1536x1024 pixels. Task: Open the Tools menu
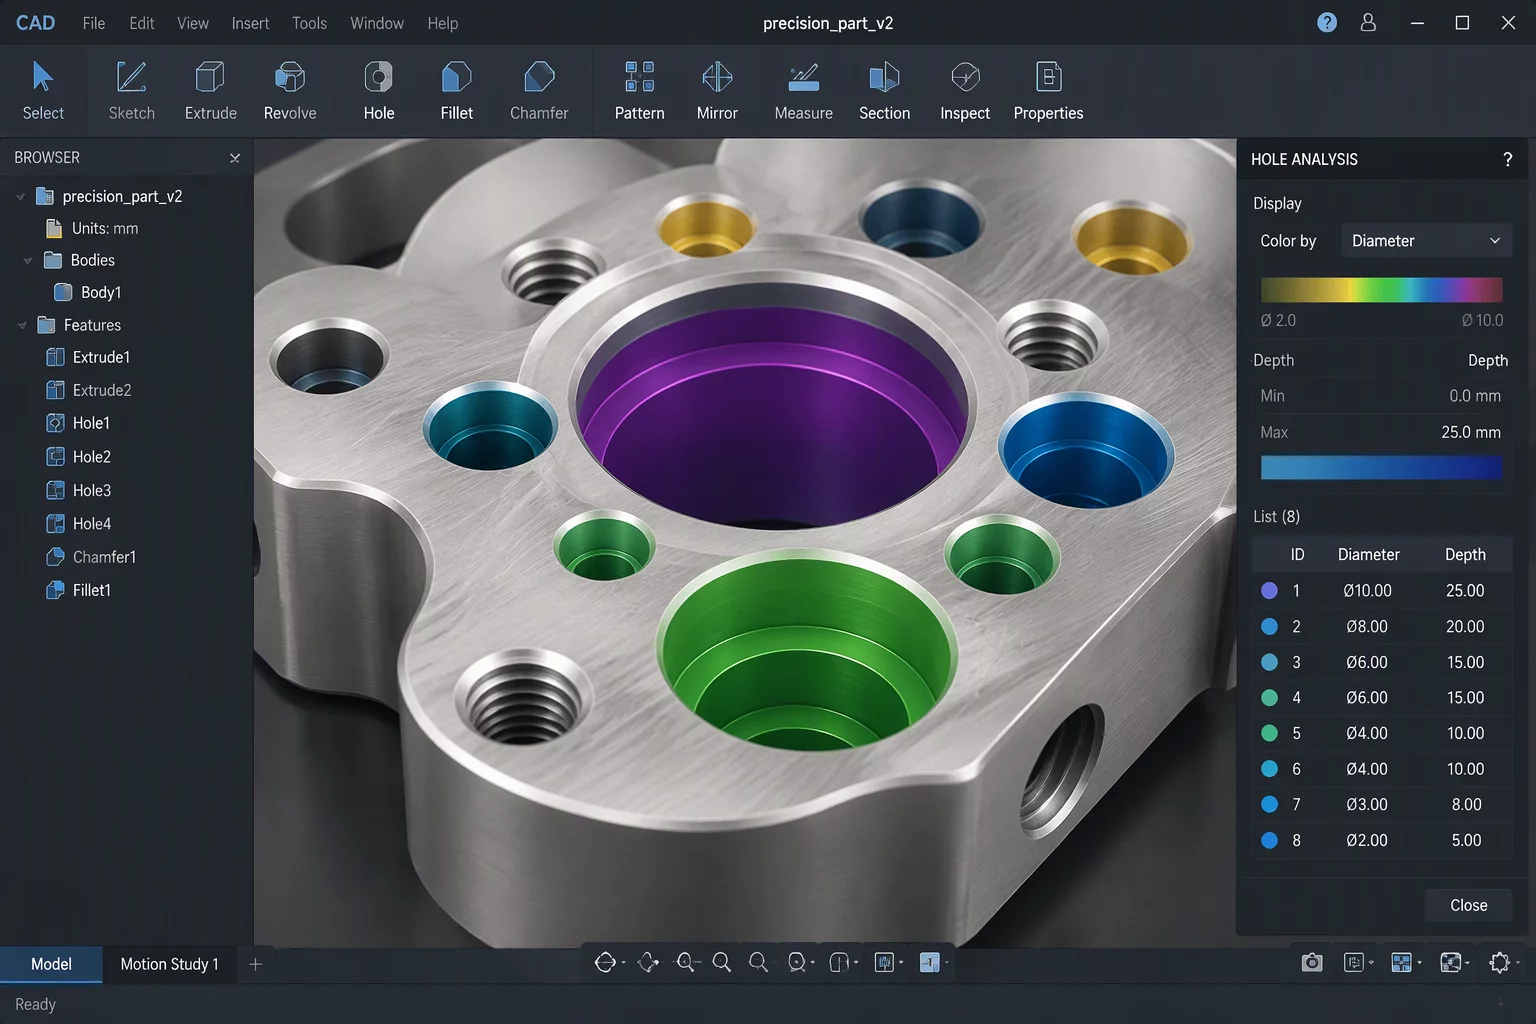309,23
